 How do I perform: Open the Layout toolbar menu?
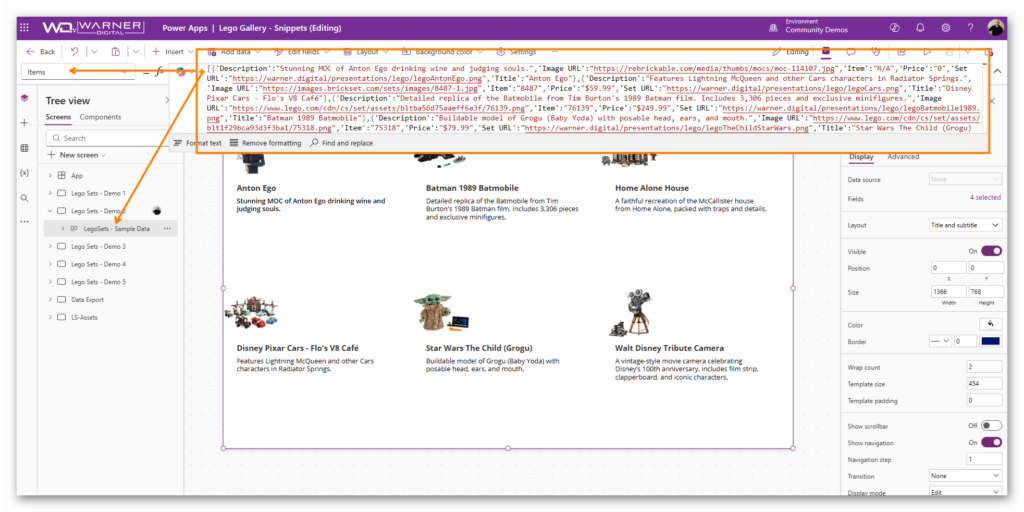pos(366,52)
